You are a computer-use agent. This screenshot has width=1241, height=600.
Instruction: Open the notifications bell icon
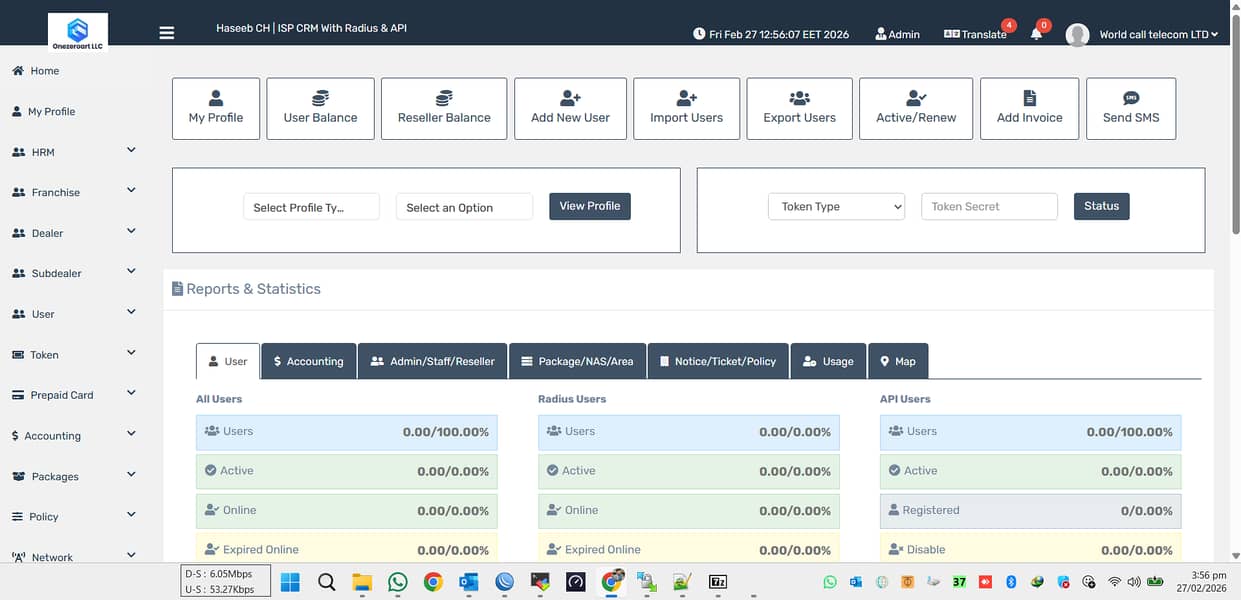pyautogui.click(x=1036, y=34)
